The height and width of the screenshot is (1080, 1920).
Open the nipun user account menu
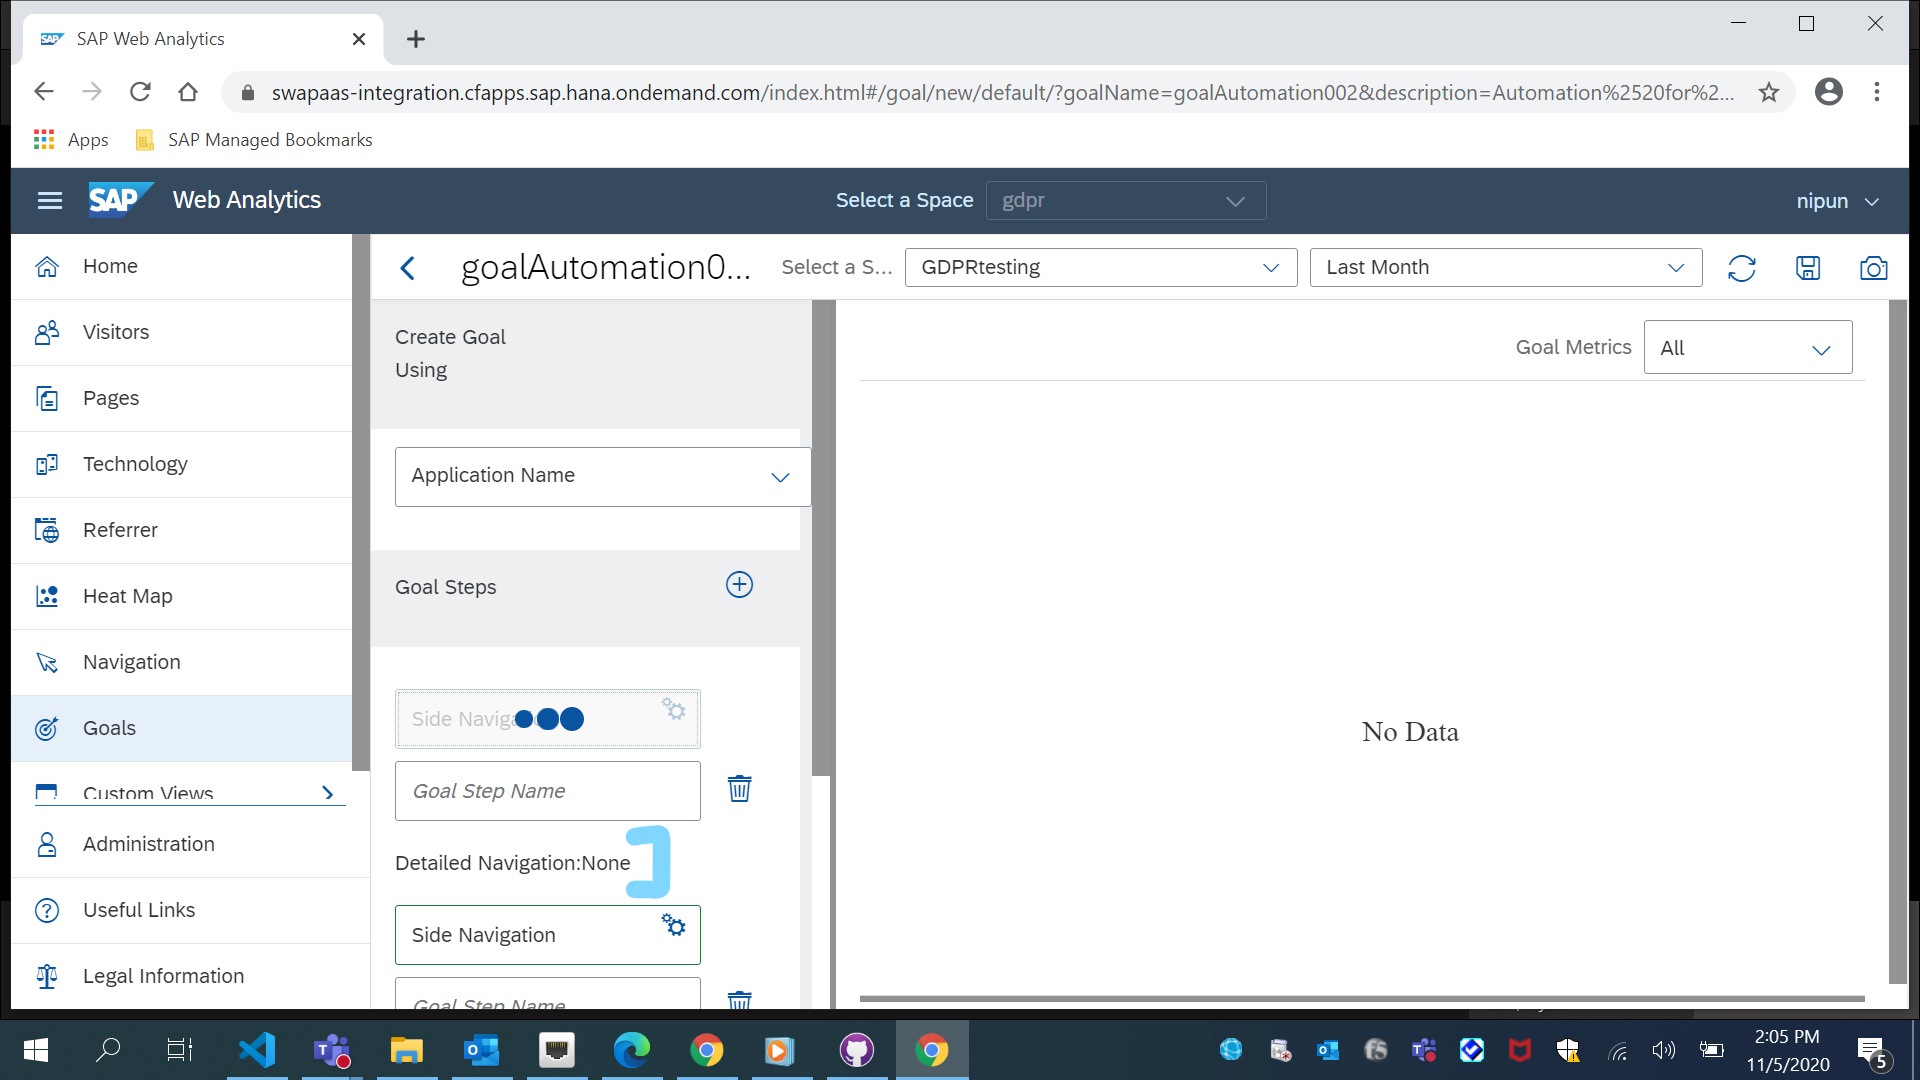[1837, 200]
